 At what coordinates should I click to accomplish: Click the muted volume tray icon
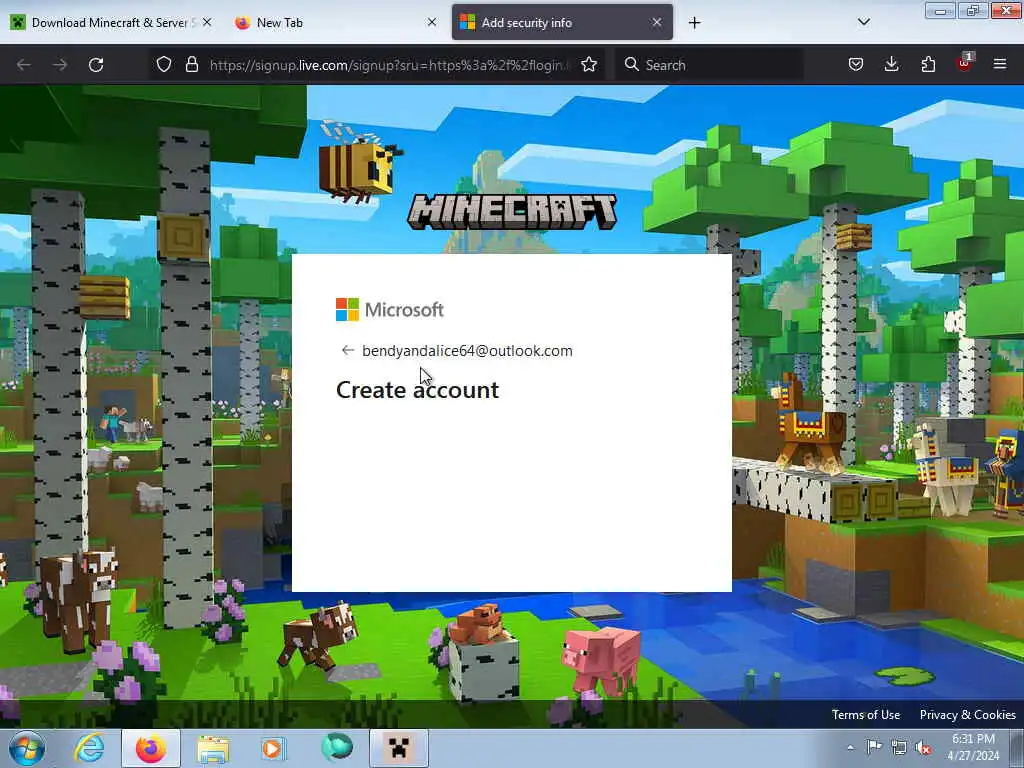click(x=923, y=748)
